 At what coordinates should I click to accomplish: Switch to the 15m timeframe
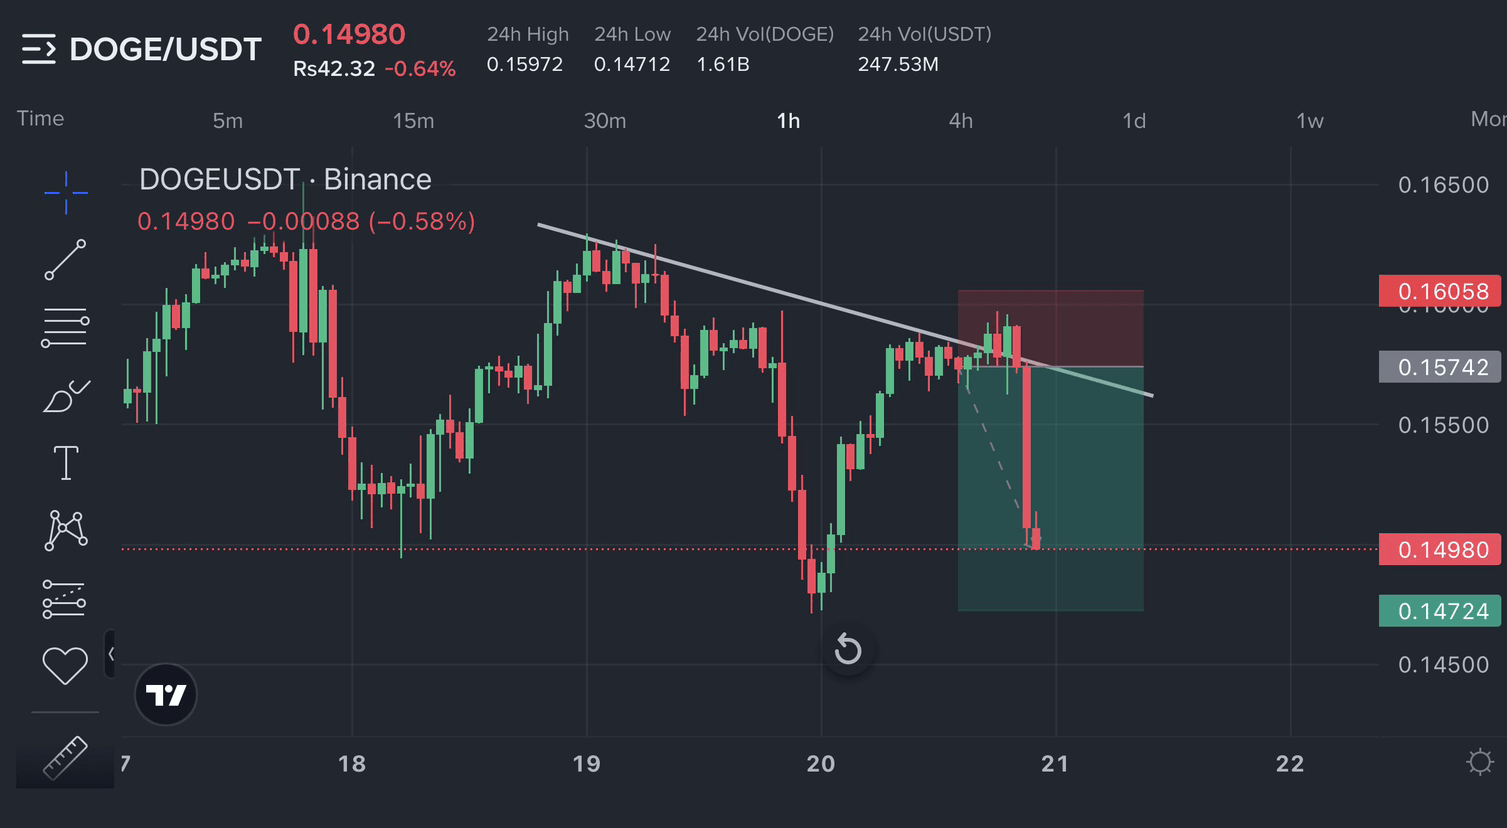point(413,121)
